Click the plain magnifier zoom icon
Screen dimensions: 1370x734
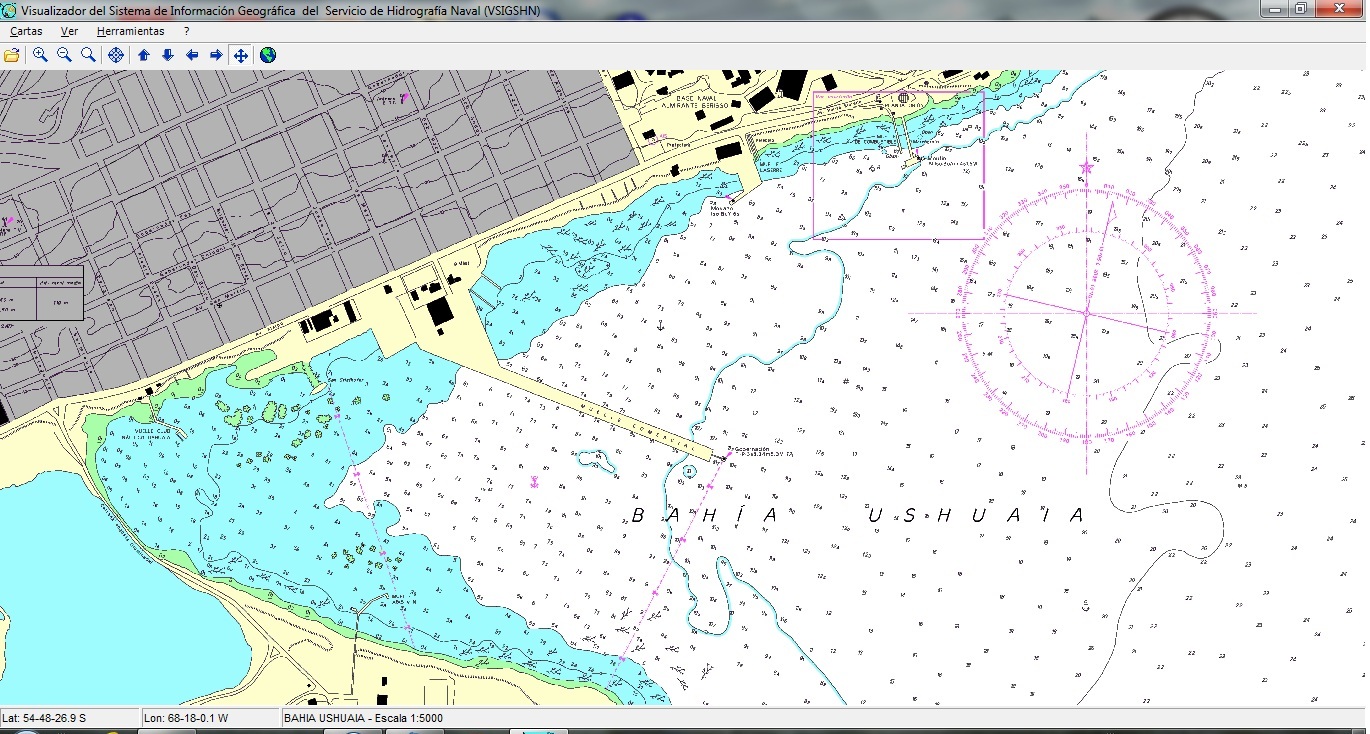(88, 55)
